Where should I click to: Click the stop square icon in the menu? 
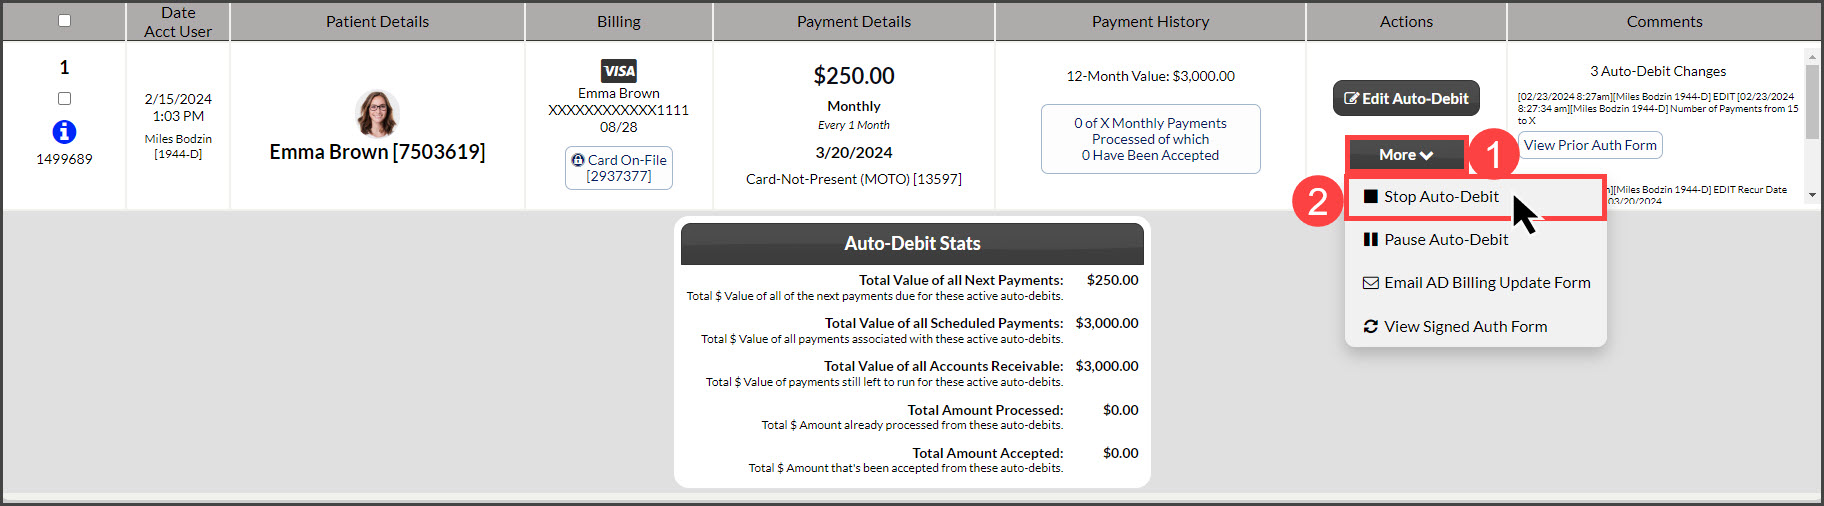pos(1370,197)
